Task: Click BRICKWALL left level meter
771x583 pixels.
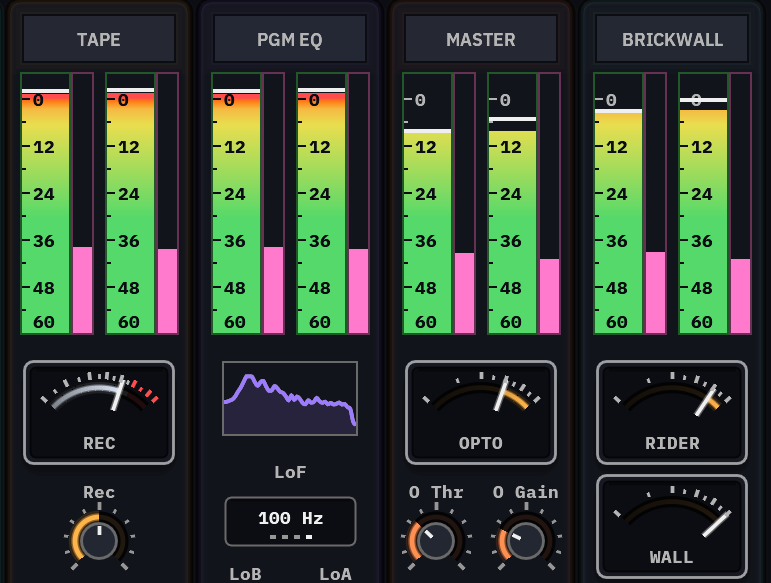Action: tap(619, 204)
